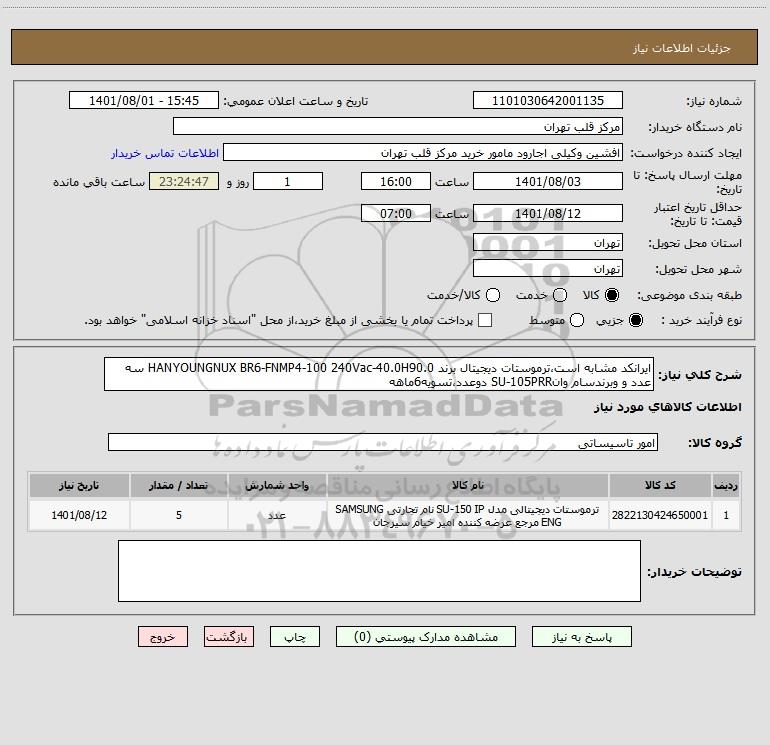Click the جزئیات اطلاعات نیاز header title
Screen dimensions: 770x745
tap(682, 48)
